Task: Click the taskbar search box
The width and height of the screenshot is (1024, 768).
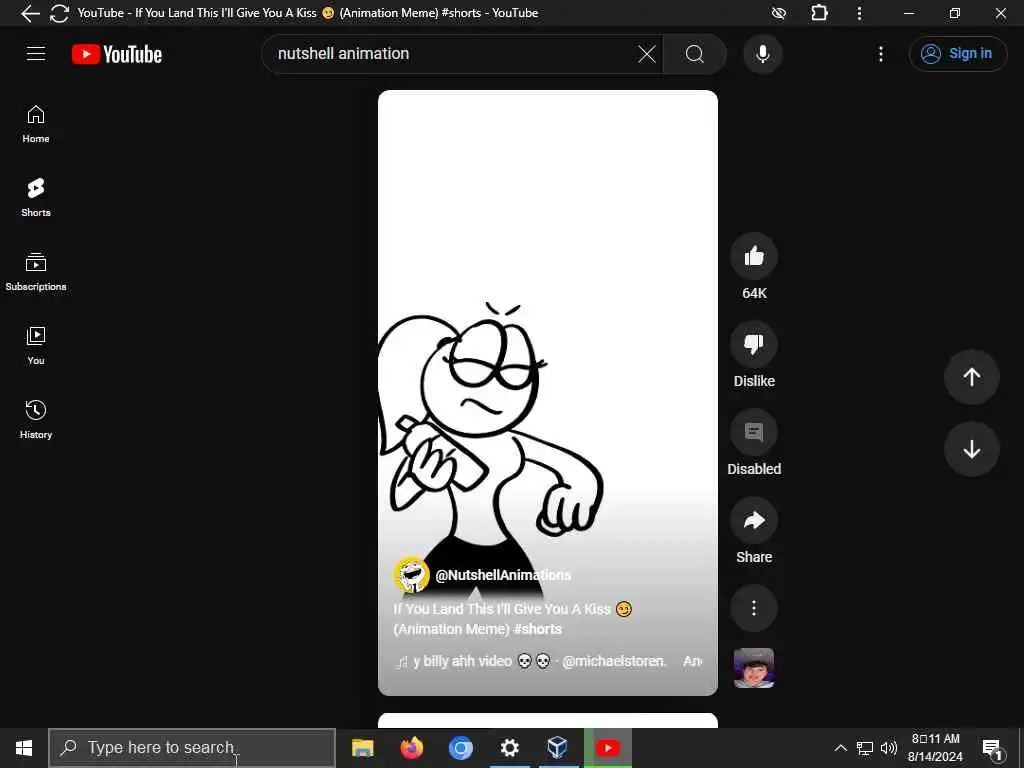Action: pos(192,748)
